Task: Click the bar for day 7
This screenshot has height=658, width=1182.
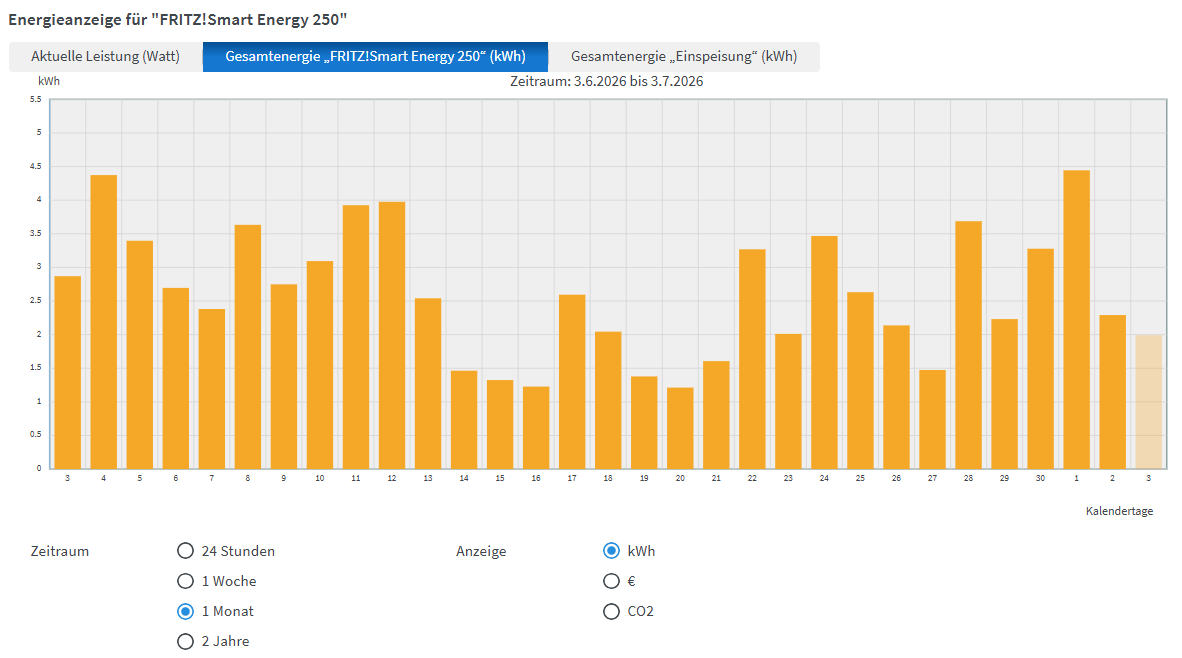Action: (212, 389)
